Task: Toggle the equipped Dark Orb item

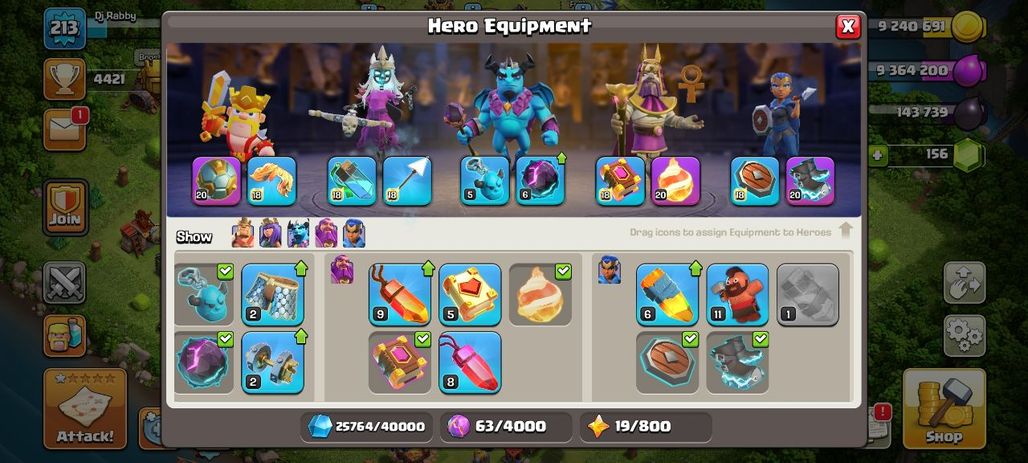Action: [204, 362]
